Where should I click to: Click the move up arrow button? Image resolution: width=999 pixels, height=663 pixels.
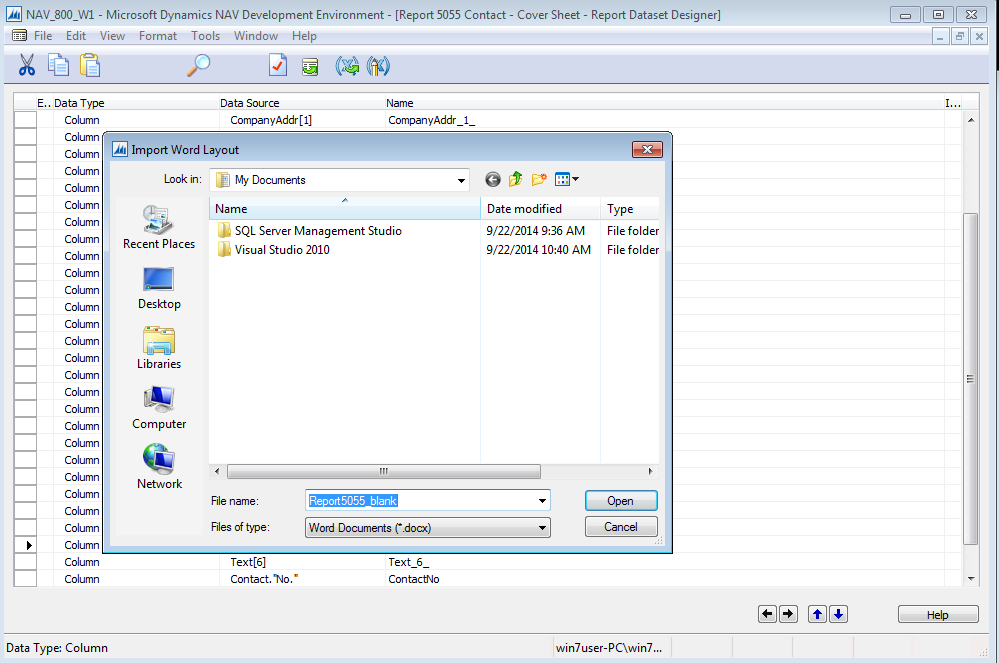(818, 615)
